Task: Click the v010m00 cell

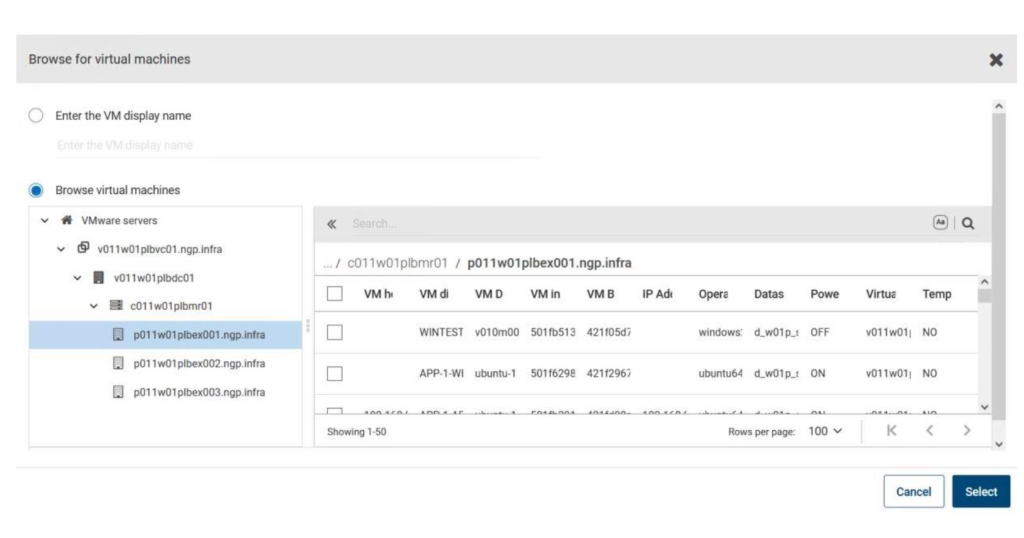Action: coord(497,332)
